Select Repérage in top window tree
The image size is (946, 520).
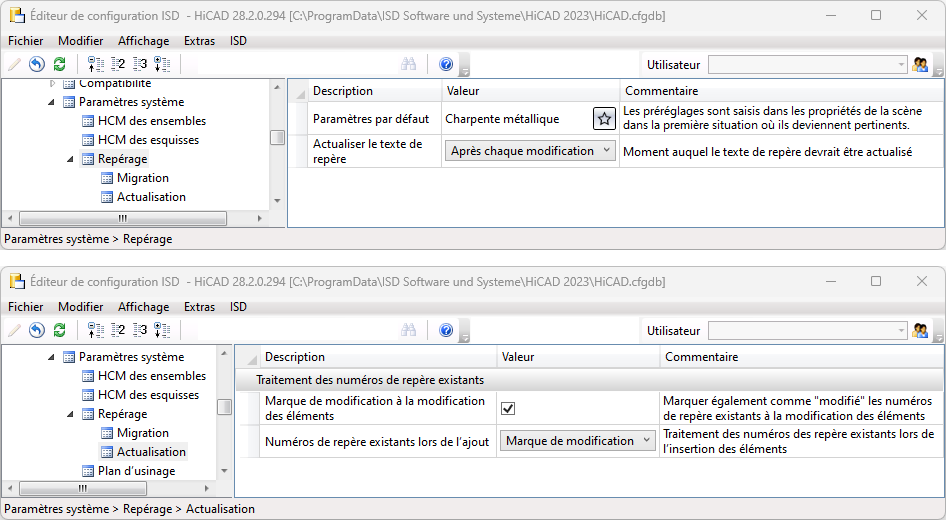pyautogui.click(x=122, y=159)
